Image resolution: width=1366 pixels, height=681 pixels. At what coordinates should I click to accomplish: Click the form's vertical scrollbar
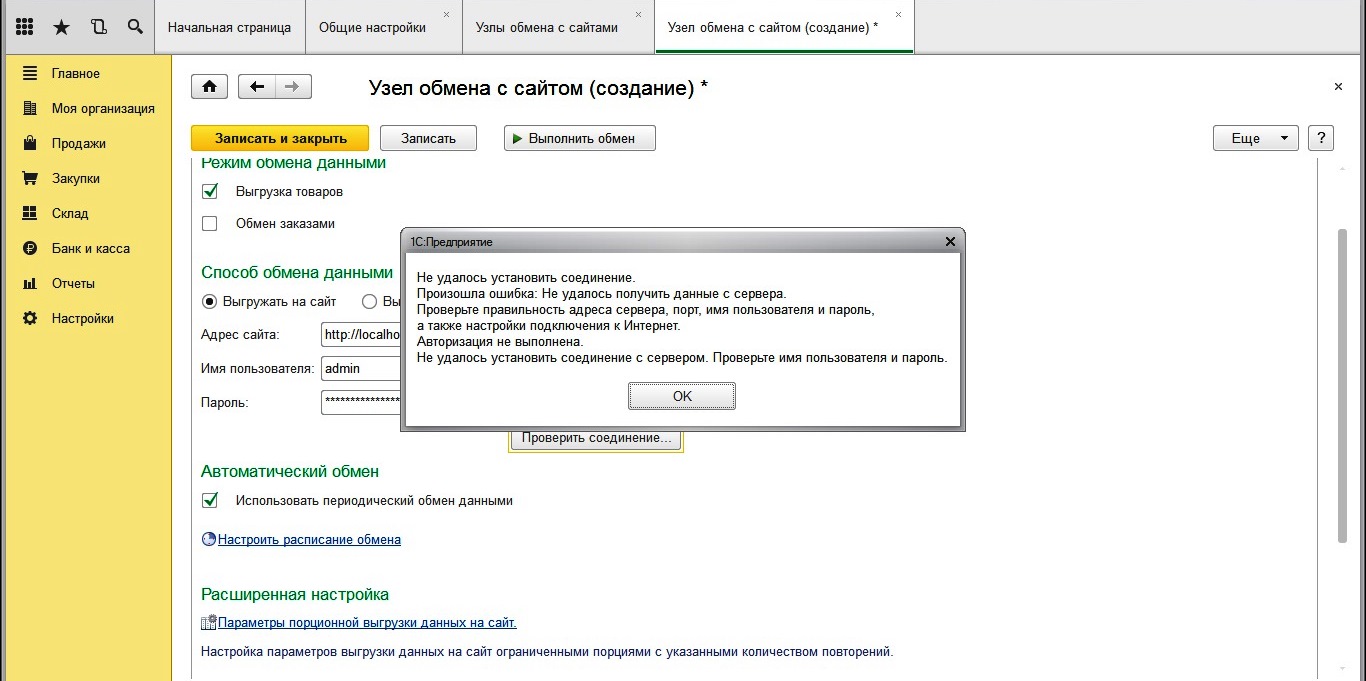pyautogui.click(x=1342, y=385)
